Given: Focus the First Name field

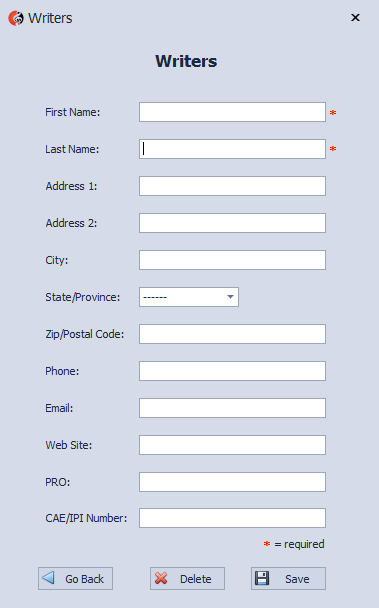Looking at the screenshot, I should (x=232, y=112).
